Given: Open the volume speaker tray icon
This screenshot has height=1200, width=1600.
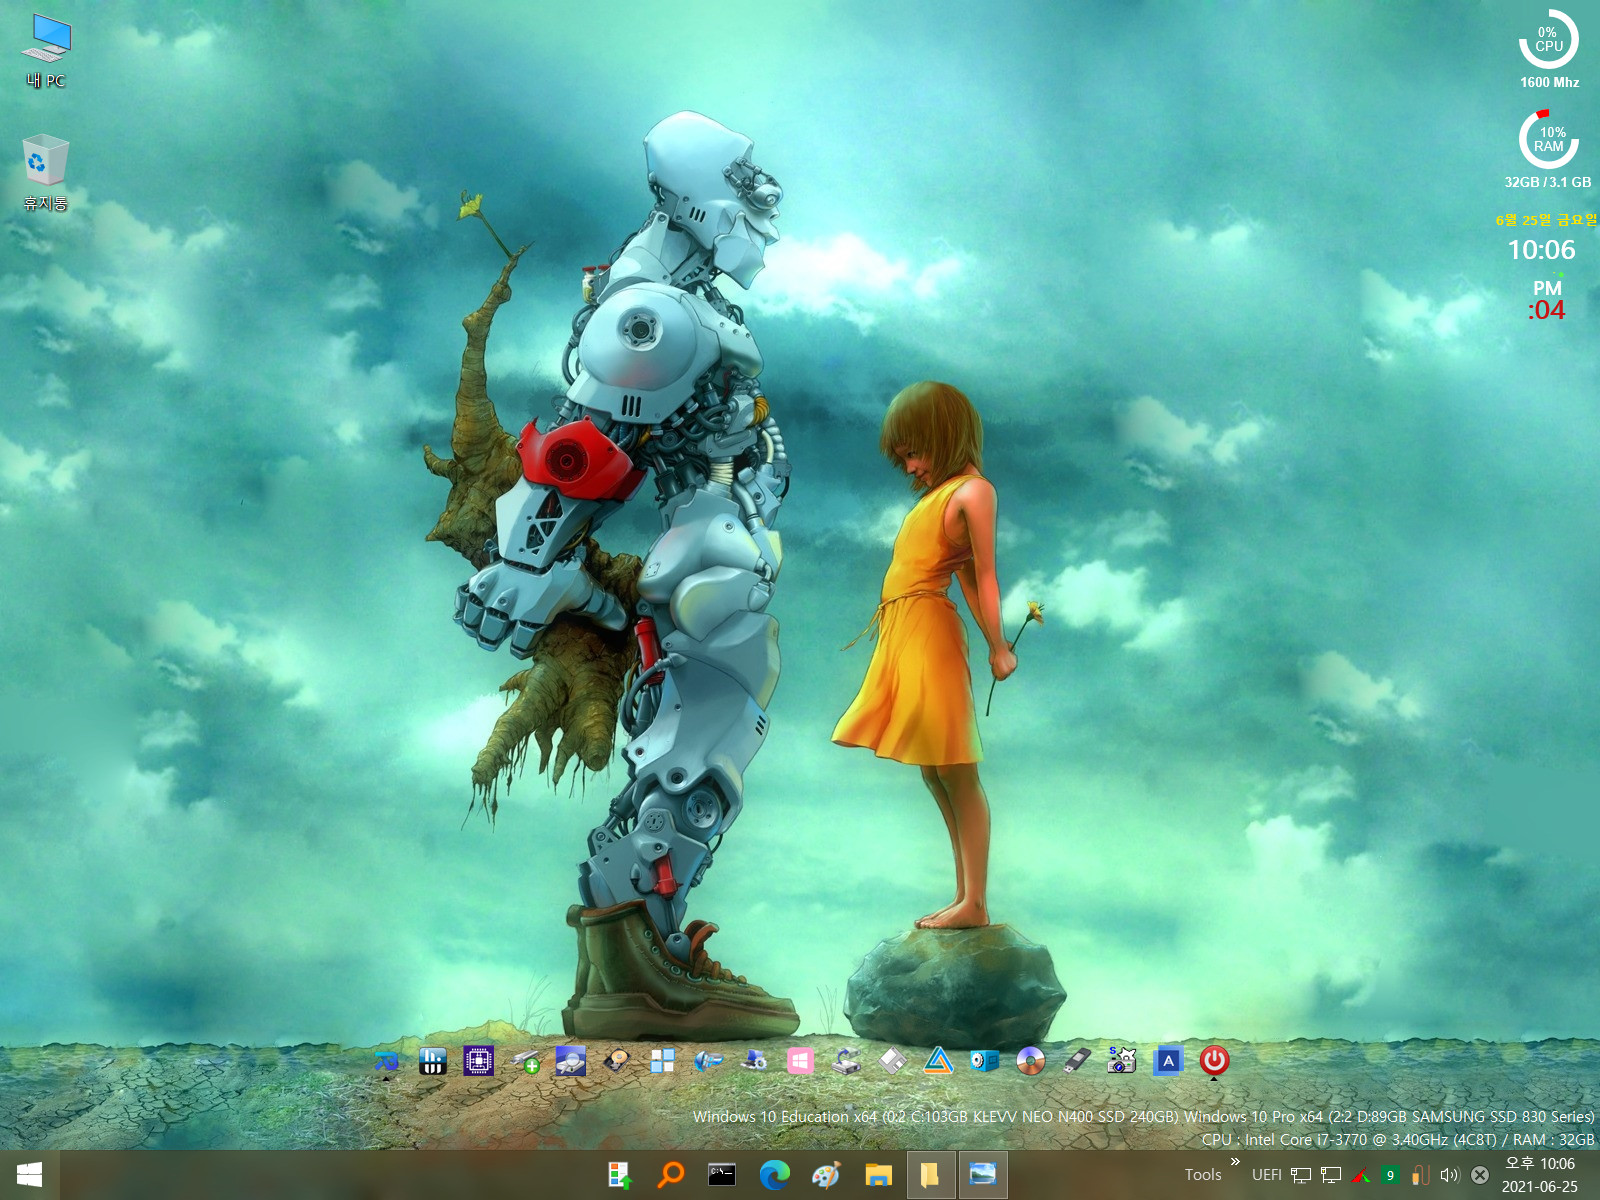Looking at the screenshot, I should 1450,1175.
